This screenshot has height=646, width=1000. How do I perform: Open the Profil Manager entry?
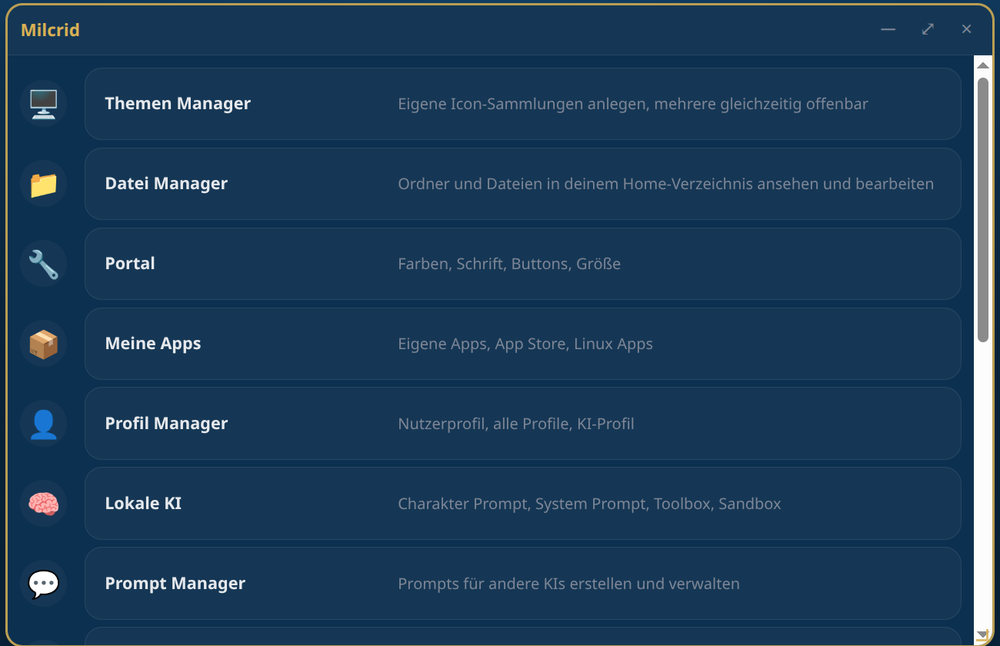pyautogui.click(x=522, y=423)
